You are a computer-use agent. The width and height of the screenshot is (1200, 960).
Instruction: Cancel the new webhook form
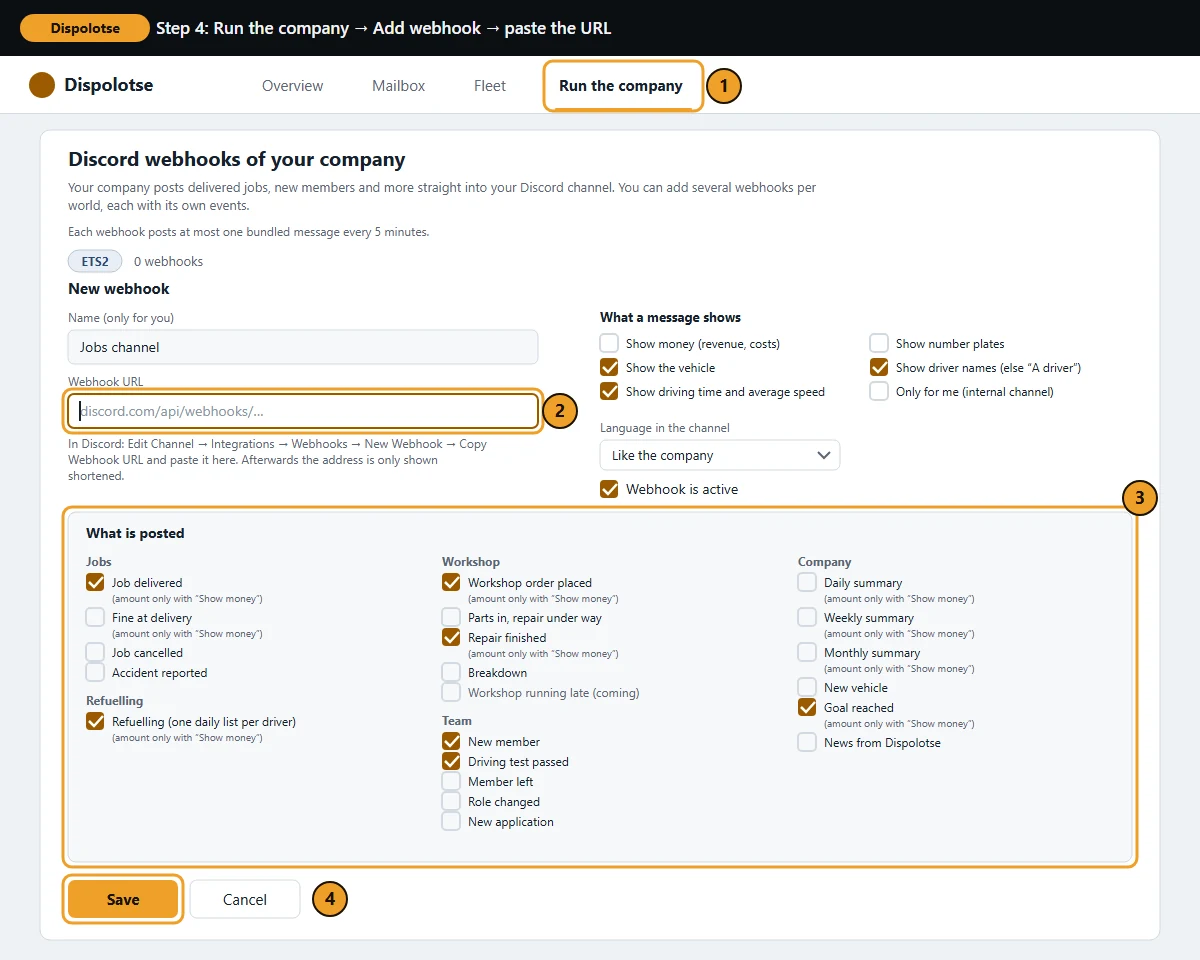[x=245, y=899]
